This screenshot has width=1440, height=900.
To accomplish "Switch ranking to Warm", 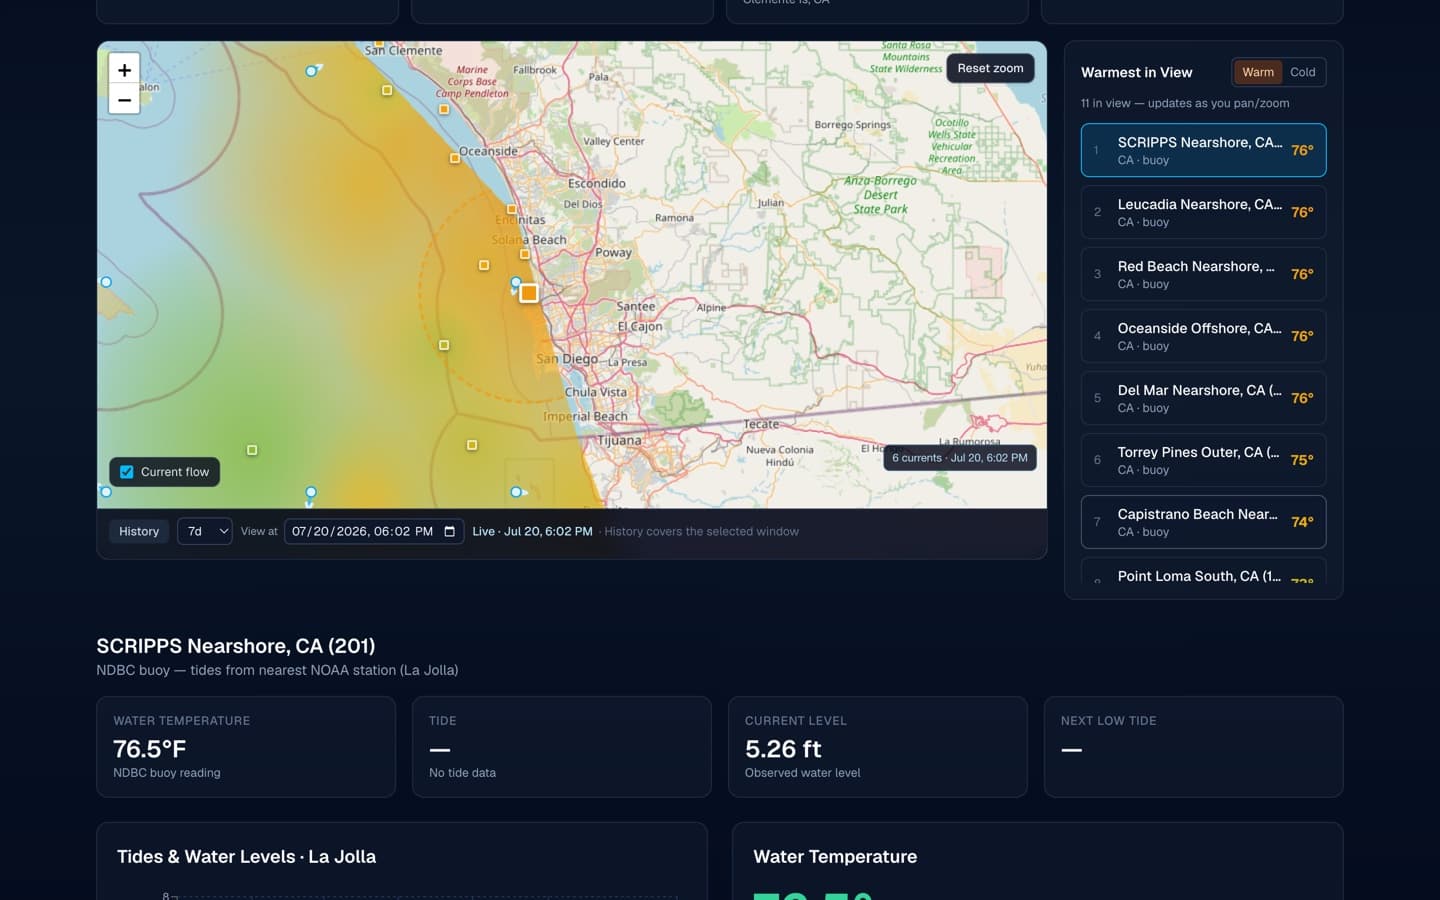I will (1258, 72).
